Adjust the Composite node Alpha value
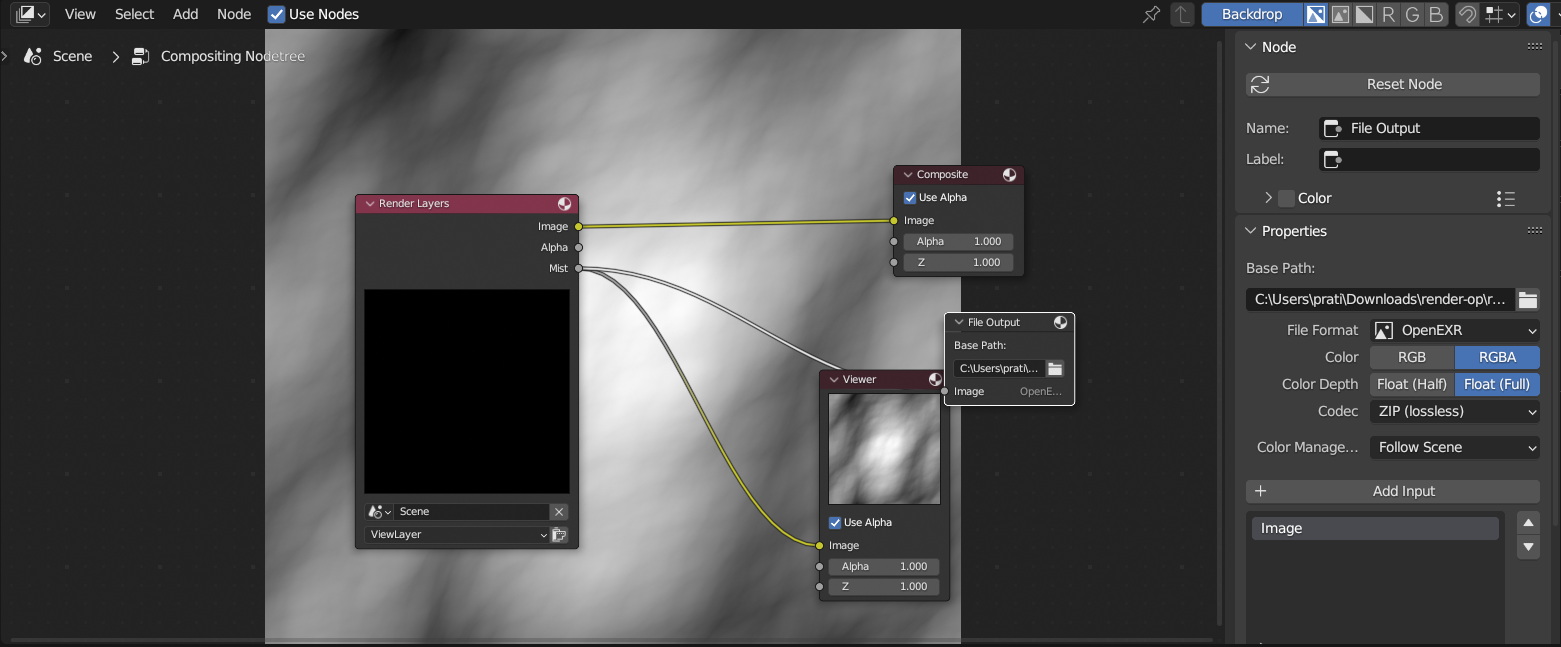This screenshot has width=1561, height=647. 958,241
